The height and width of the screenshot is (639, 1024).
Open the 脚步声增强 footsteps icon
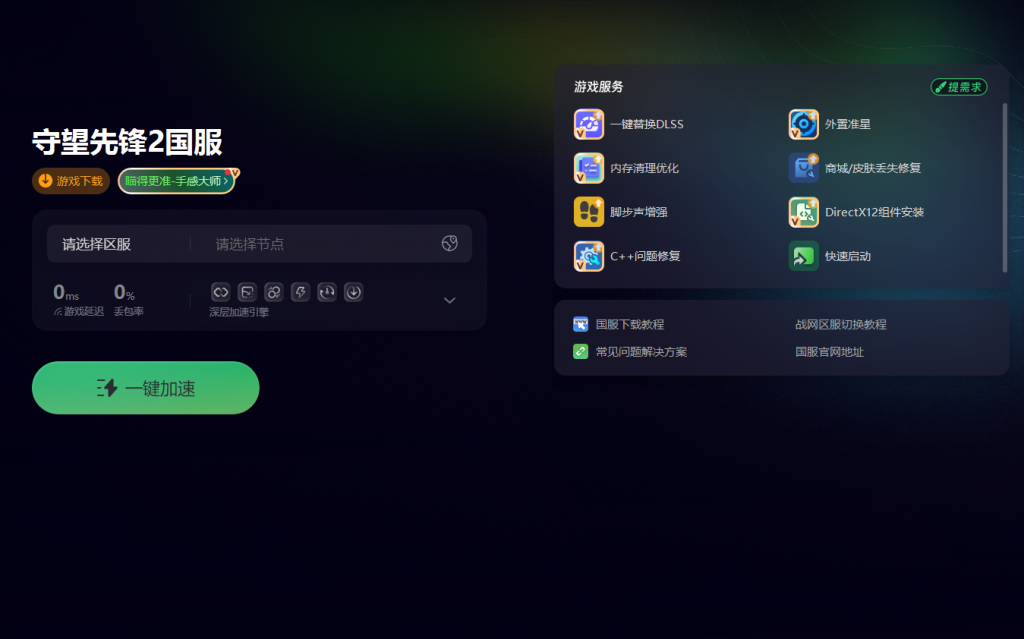tap(588, 212)
